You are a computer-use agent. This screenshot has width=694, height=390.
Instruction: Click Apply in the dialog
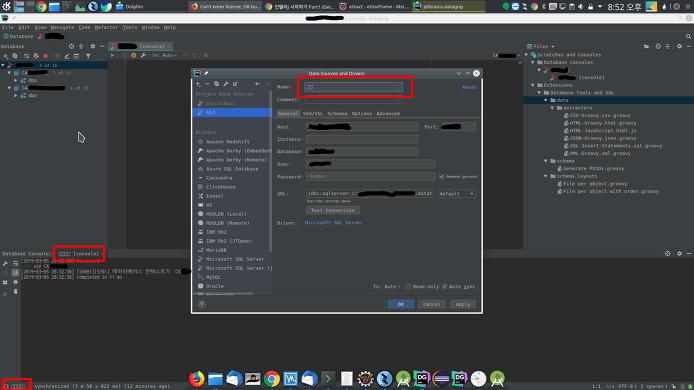[x=463, y=304]
